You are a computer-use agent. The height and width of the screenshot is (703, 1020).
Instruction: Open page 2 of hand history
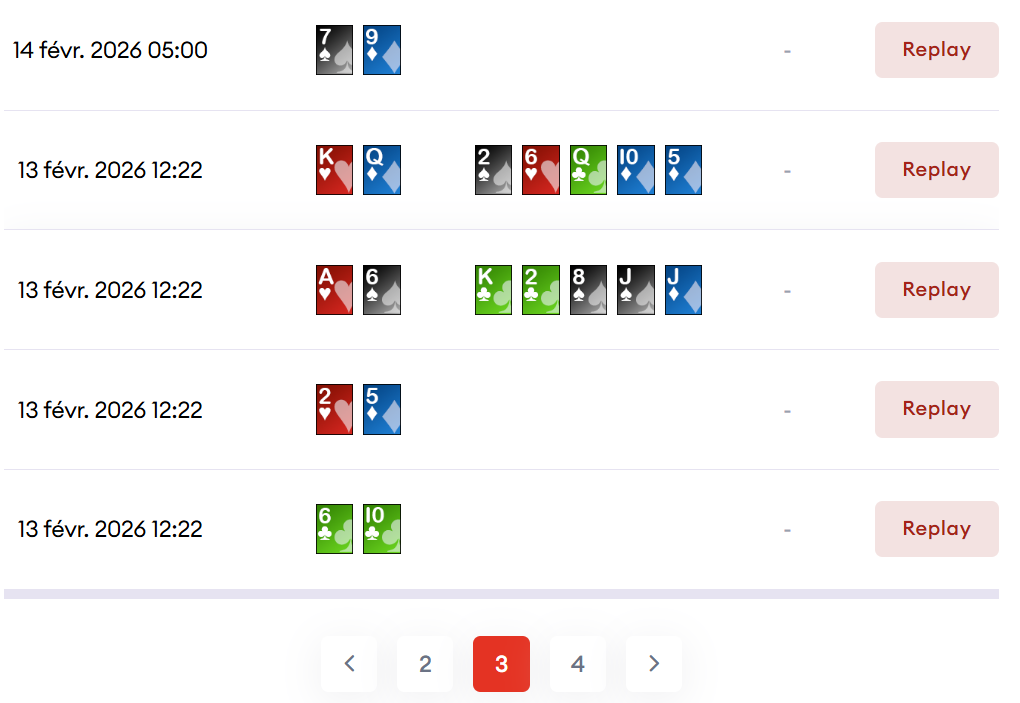[x=425, y=664]
